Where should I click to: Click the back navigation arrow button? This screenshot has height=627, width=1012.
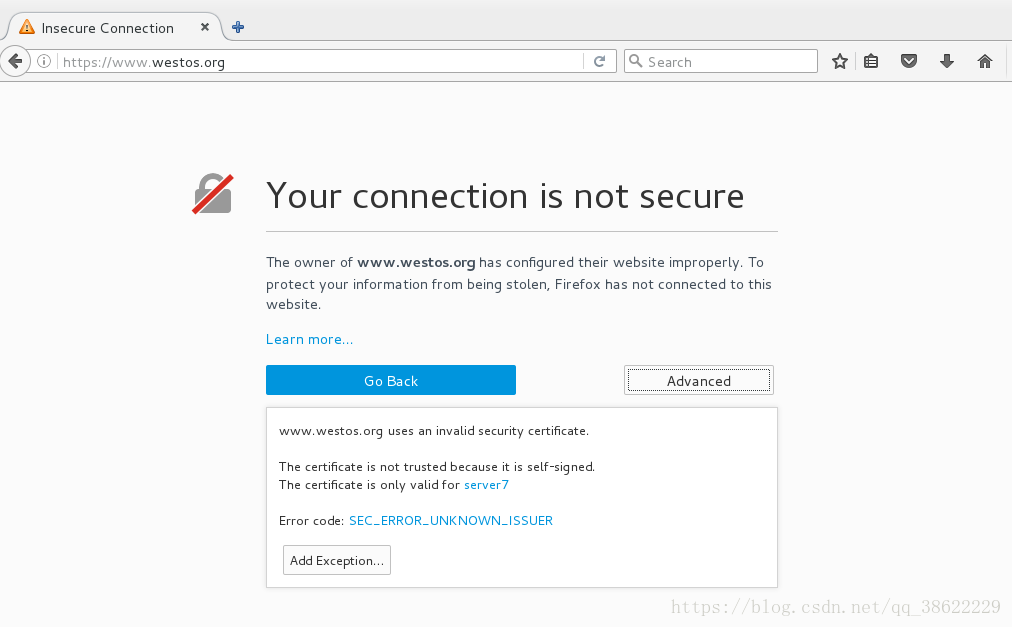point(15,61)
